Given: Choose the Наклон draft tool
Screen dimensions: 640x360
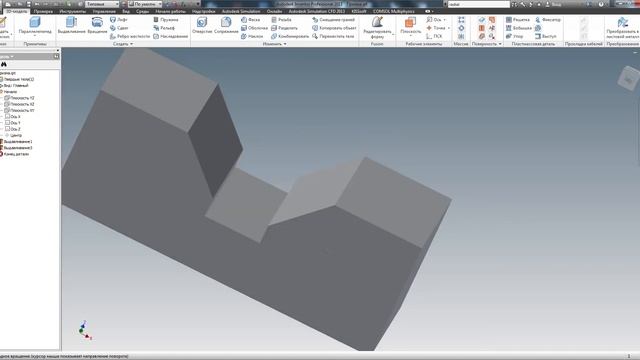Looking at the screenshot, I should [x=252, y=36].
